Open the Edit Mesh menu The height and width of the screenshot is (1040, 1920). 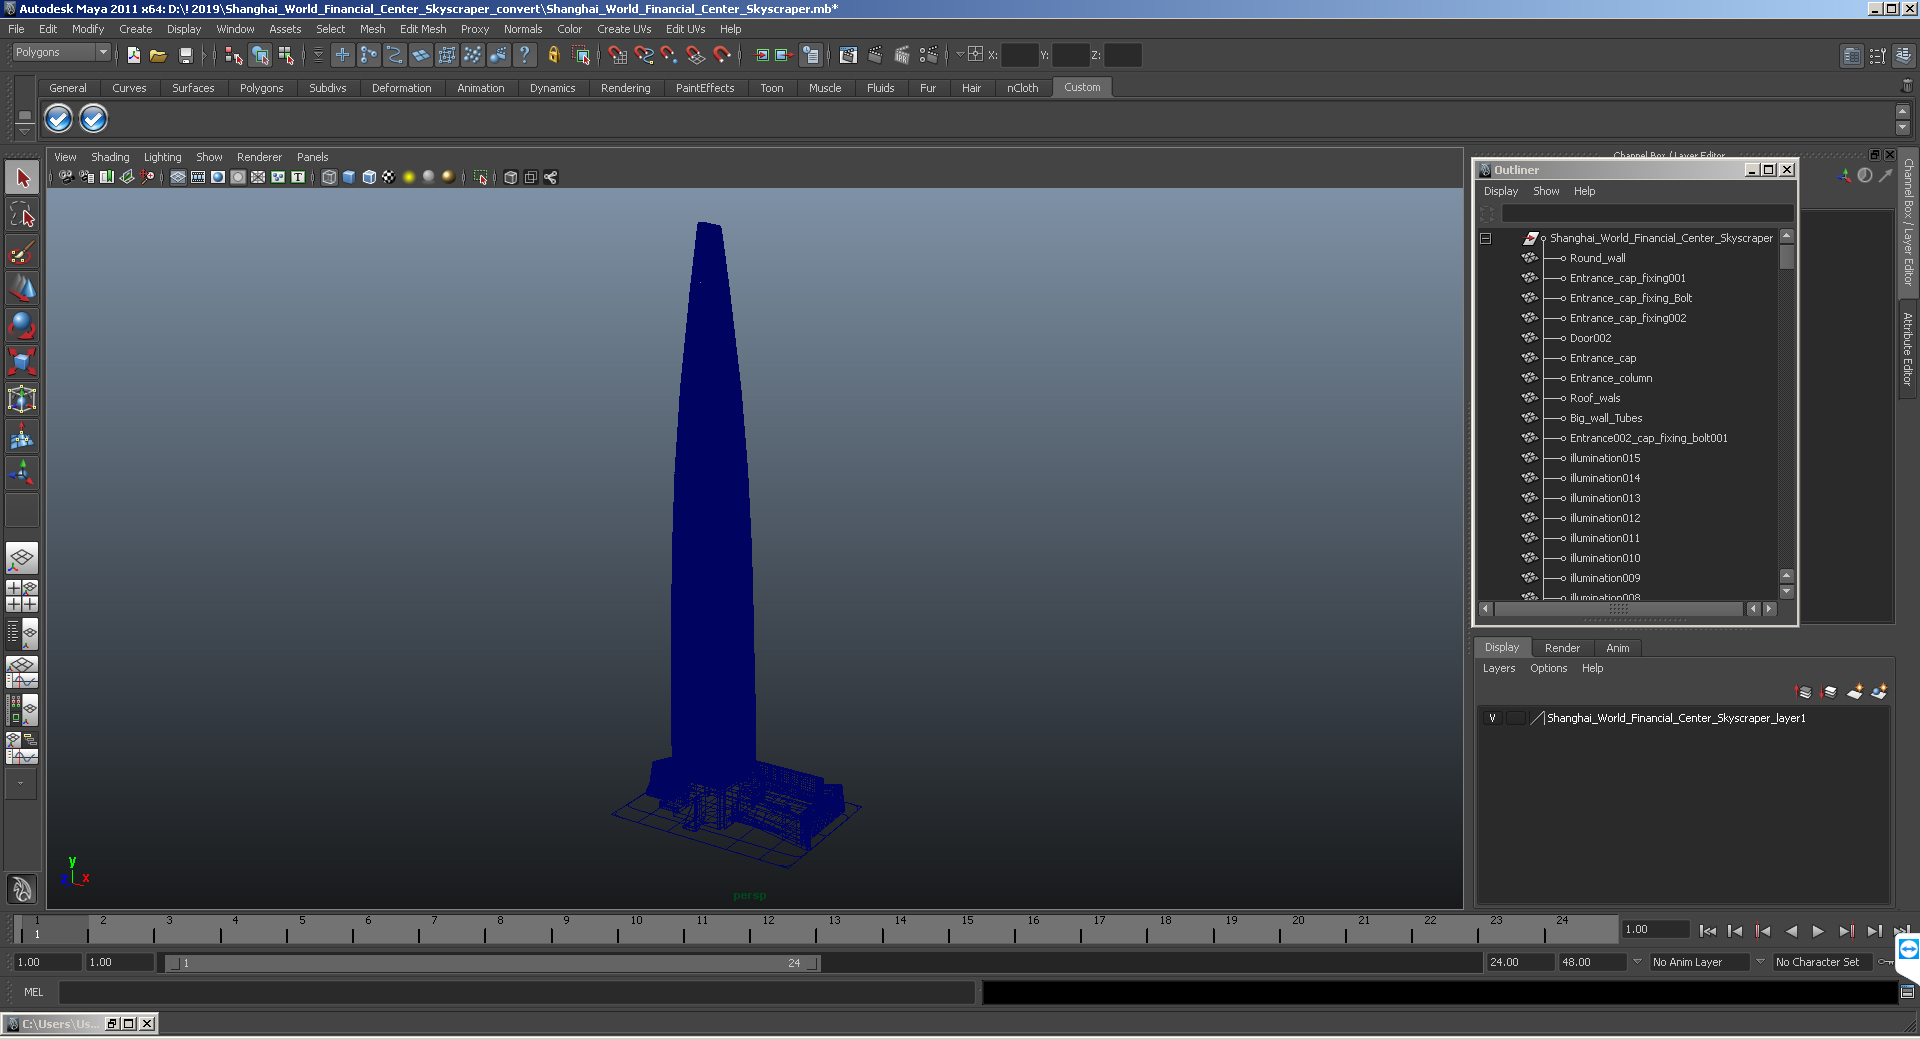click(423, 29)
